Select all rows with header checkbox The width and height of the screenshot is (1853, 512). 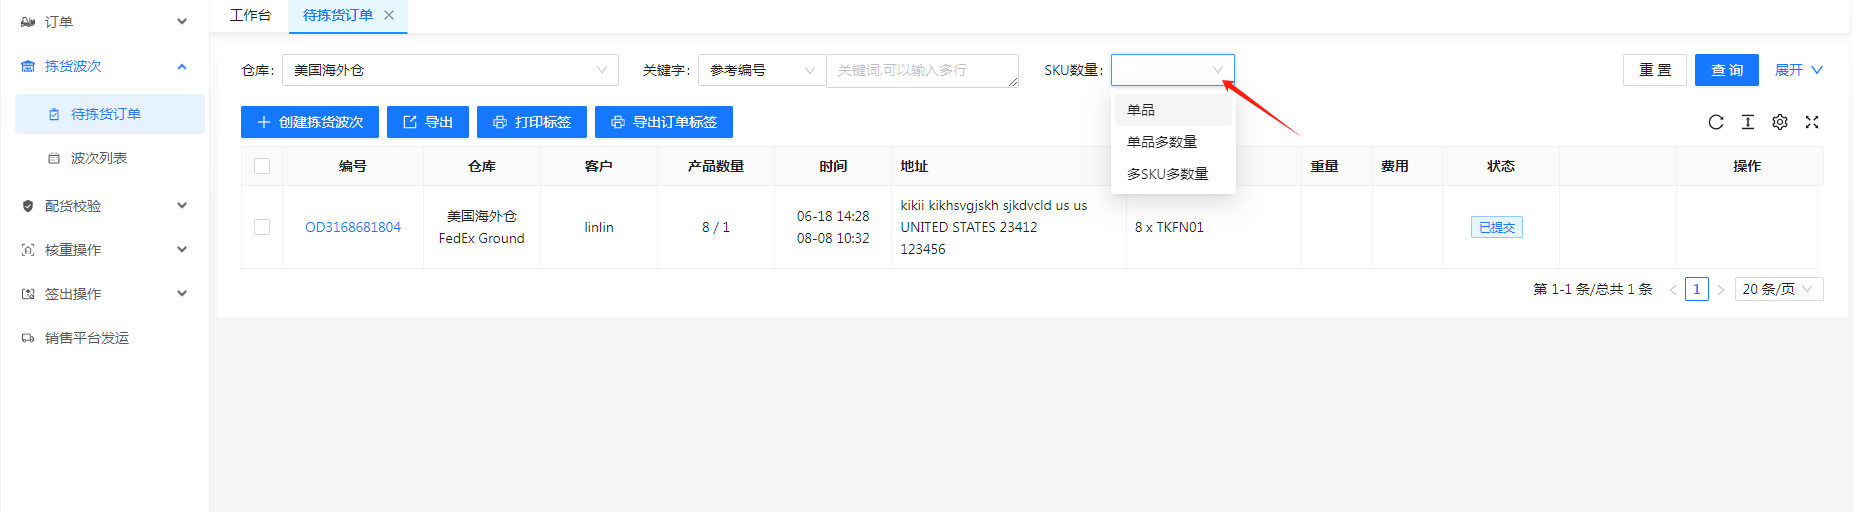(262, 166)
